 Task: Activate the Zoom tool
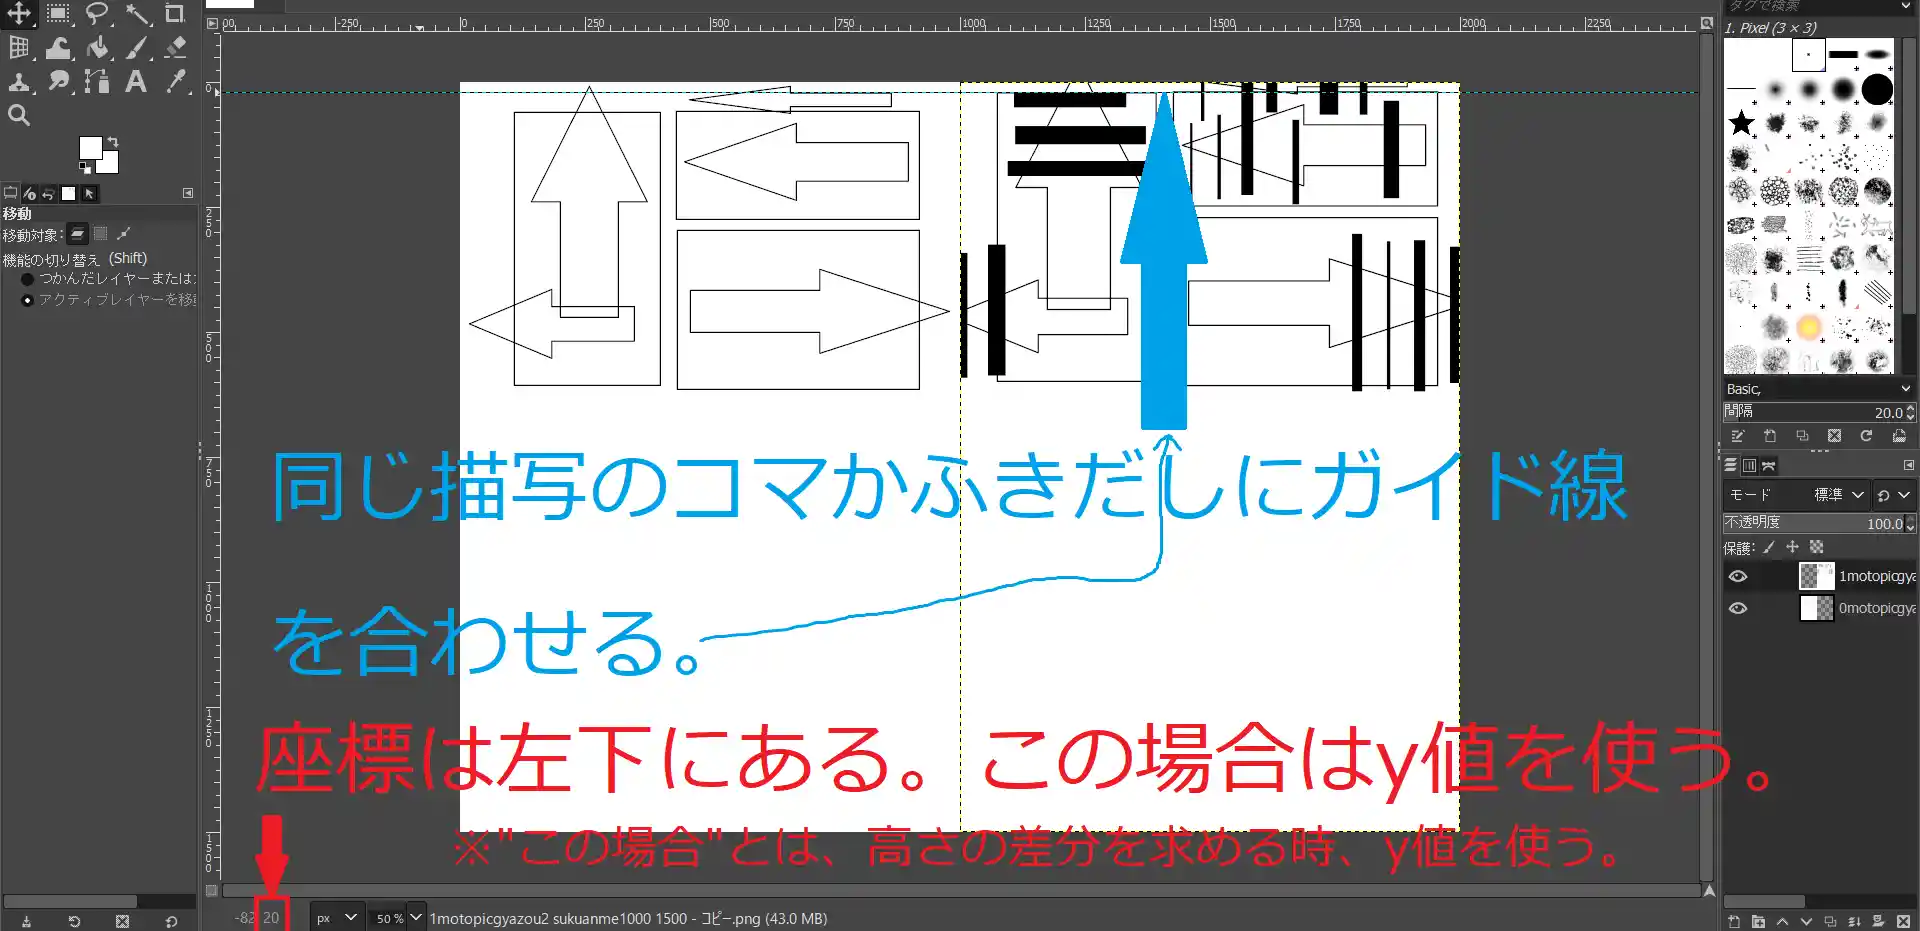pos(19,114)
